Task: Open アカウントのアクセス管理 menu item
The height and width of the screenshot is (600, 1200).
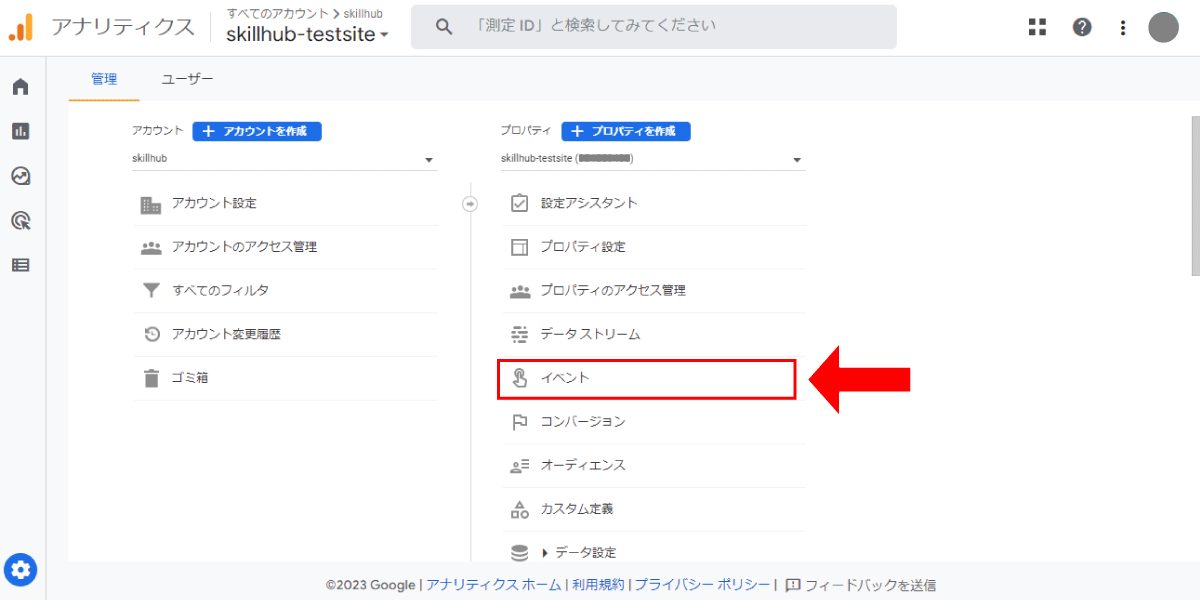Action: (286, 247)
